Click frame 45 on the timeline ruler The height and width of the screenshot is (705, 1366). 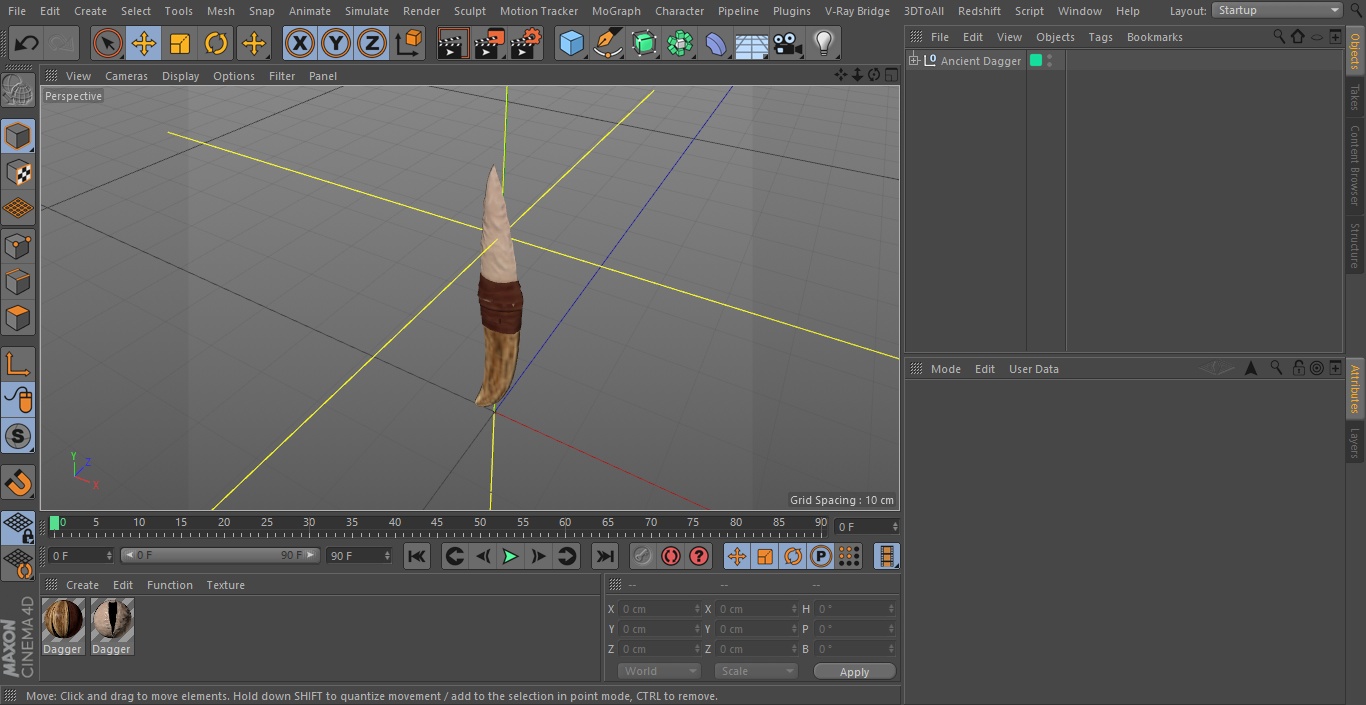tap(437, 523)
